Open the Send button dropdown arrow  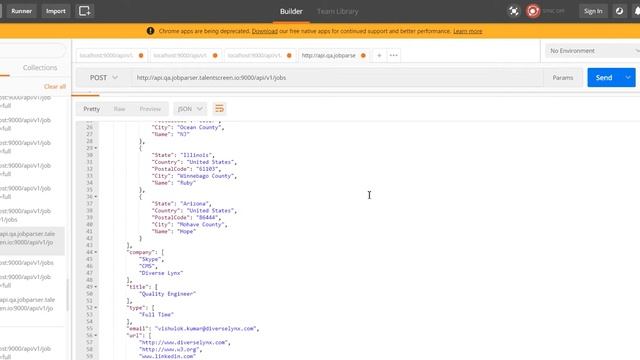[628, 78]
